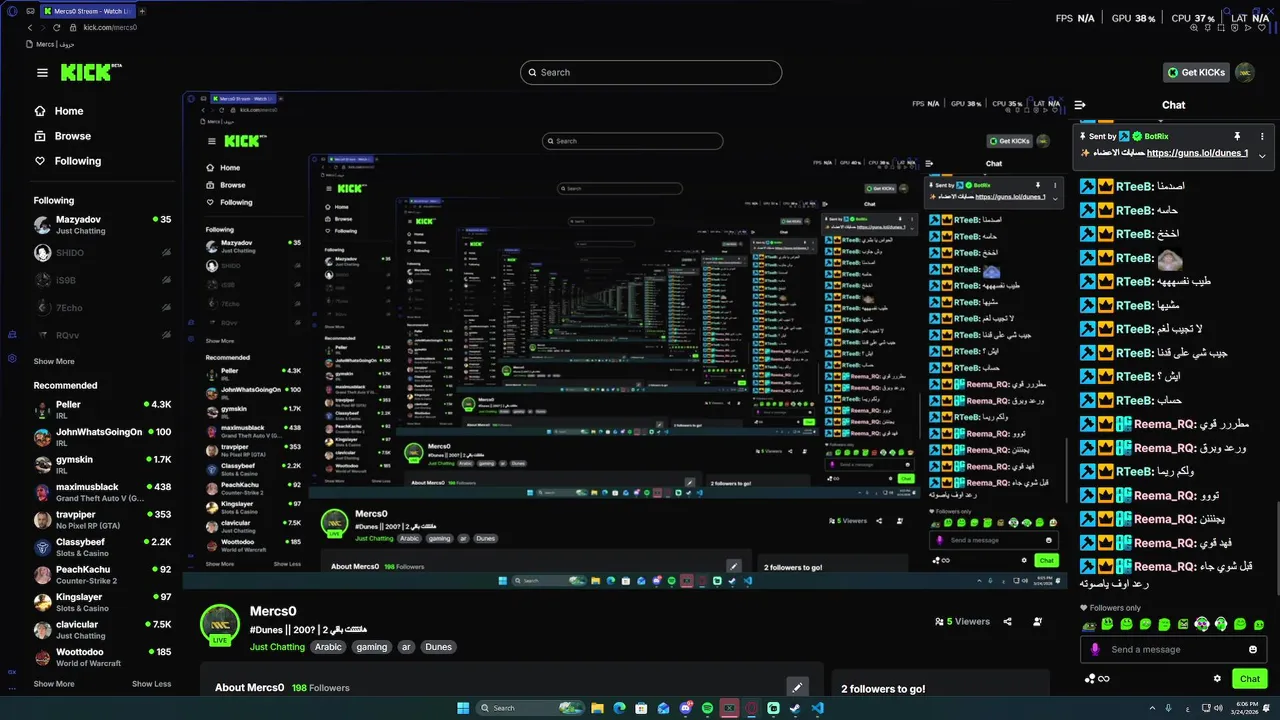Select the gaming tag
Screen dimensions: 1280x720
point(371,647)
